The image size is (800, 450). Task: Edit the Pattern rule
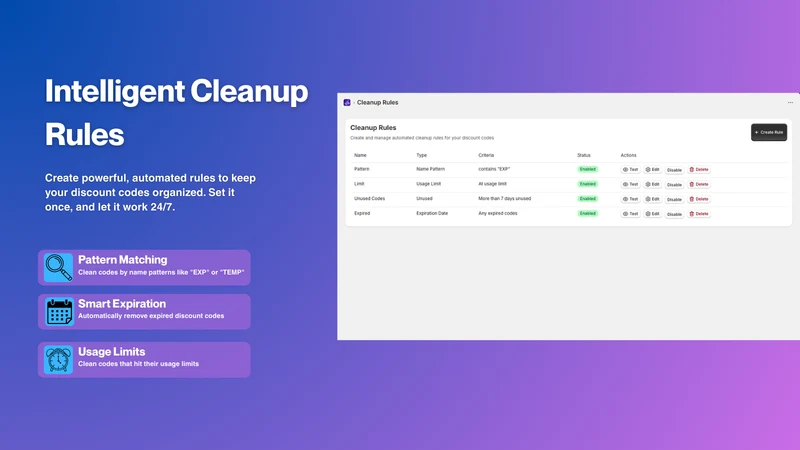coord(653,169)
